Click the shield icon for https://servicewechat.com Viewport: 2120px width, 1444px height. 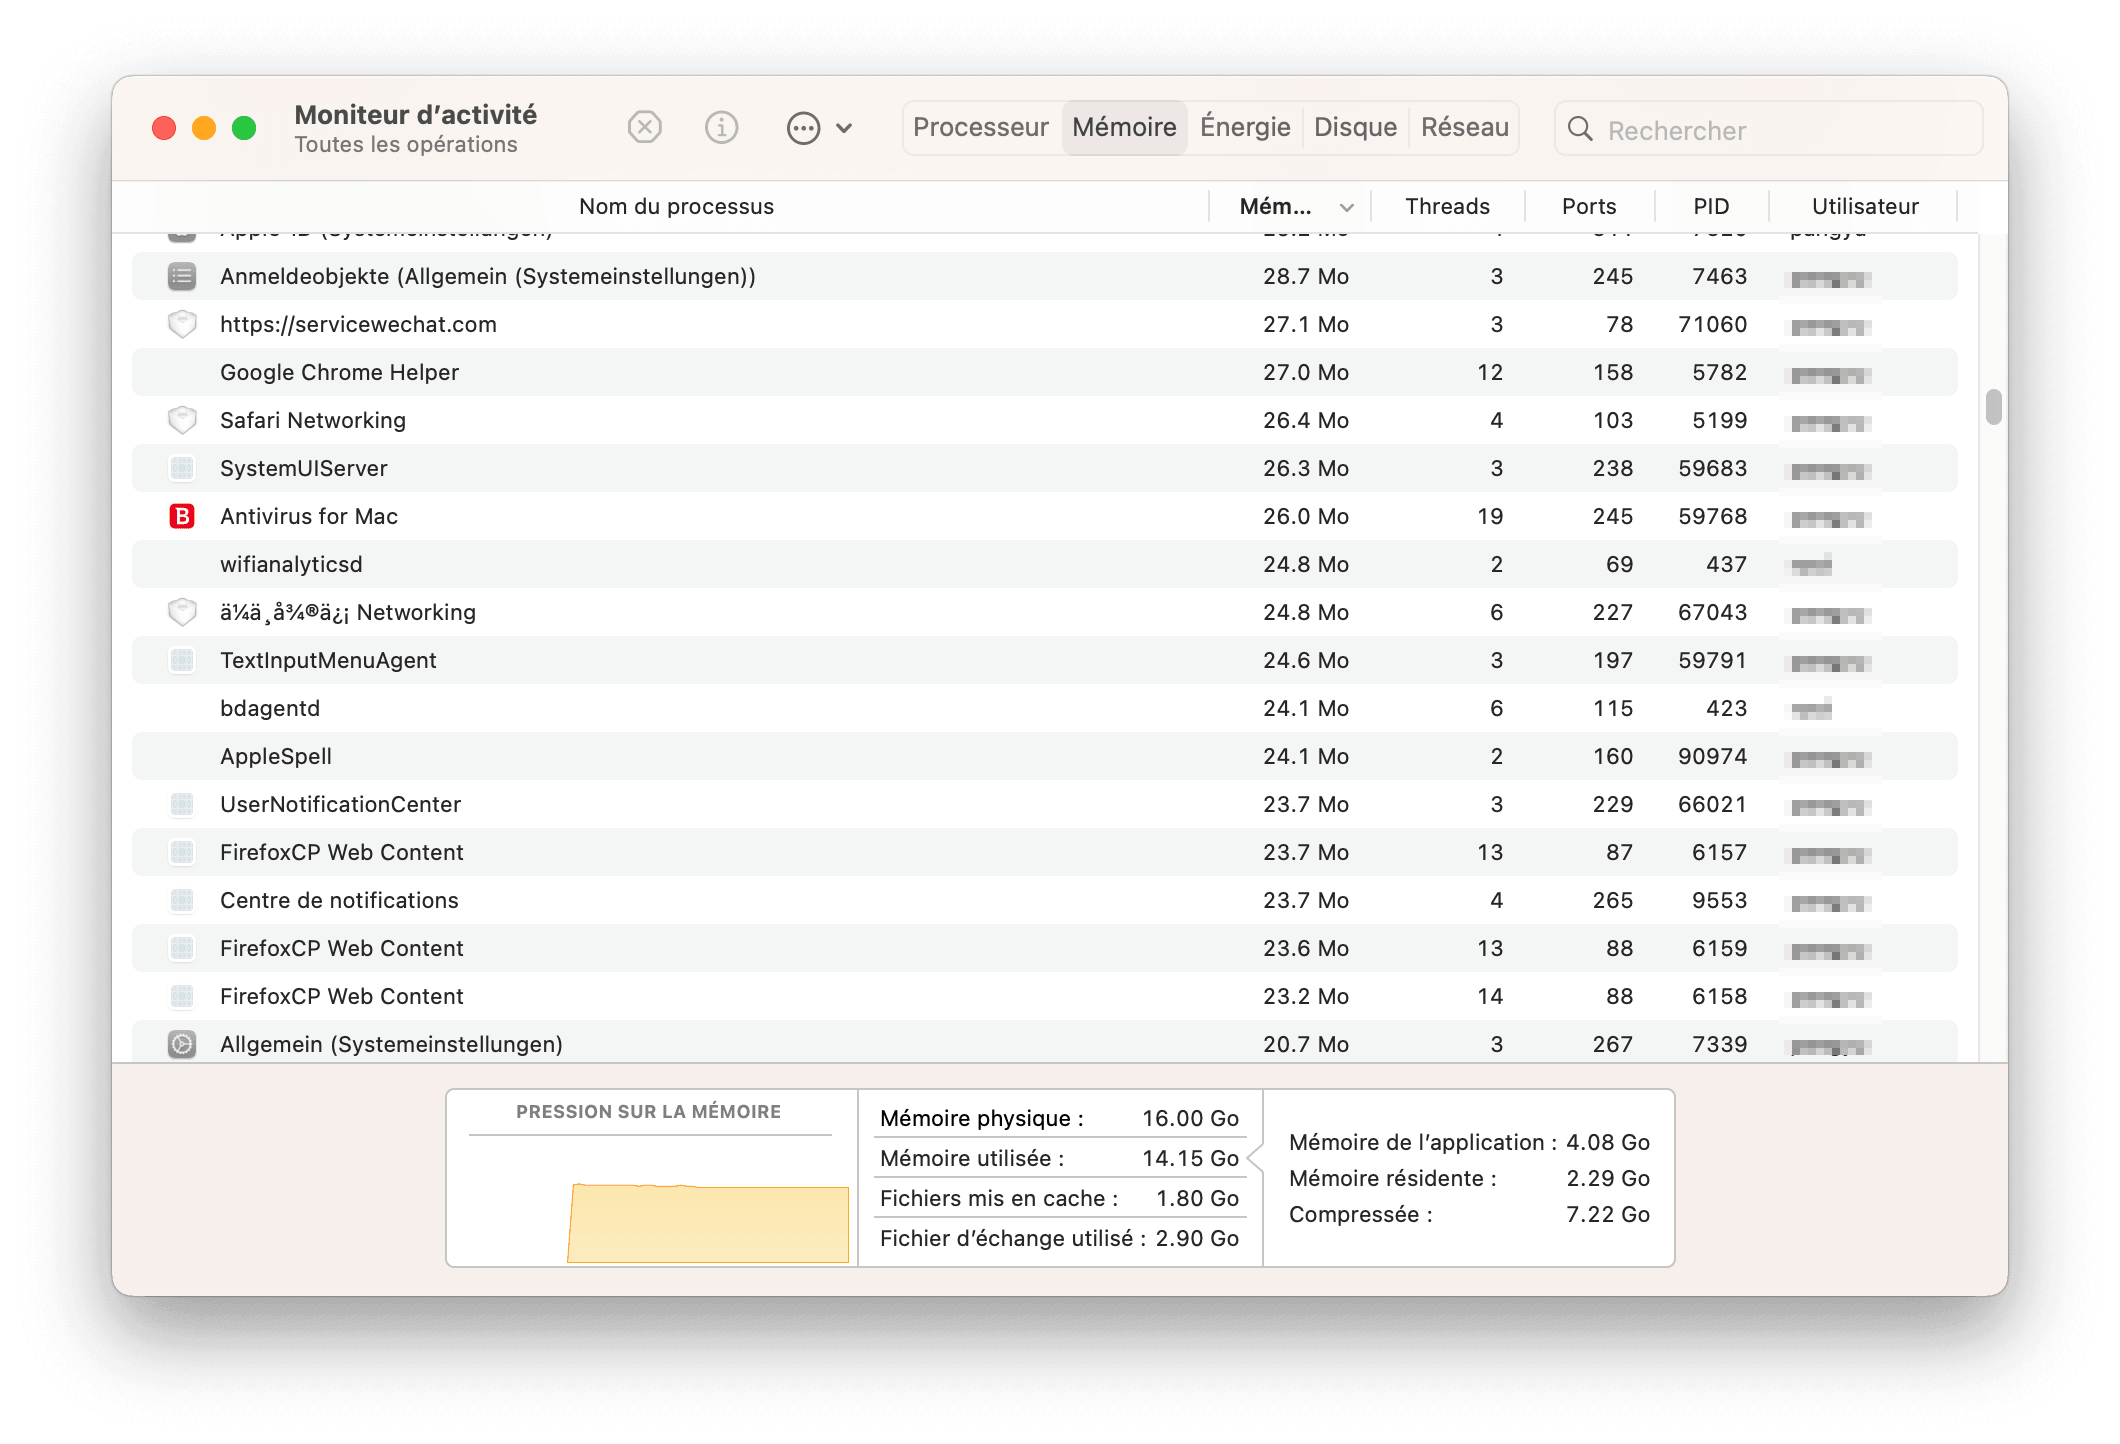click(182, 324)
